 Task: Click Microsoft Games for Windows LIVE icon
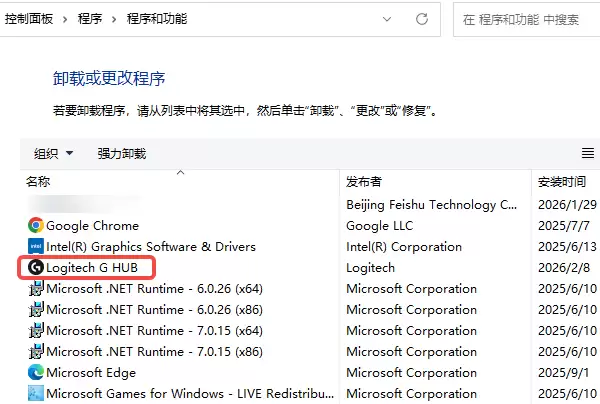tap(36, 393)
